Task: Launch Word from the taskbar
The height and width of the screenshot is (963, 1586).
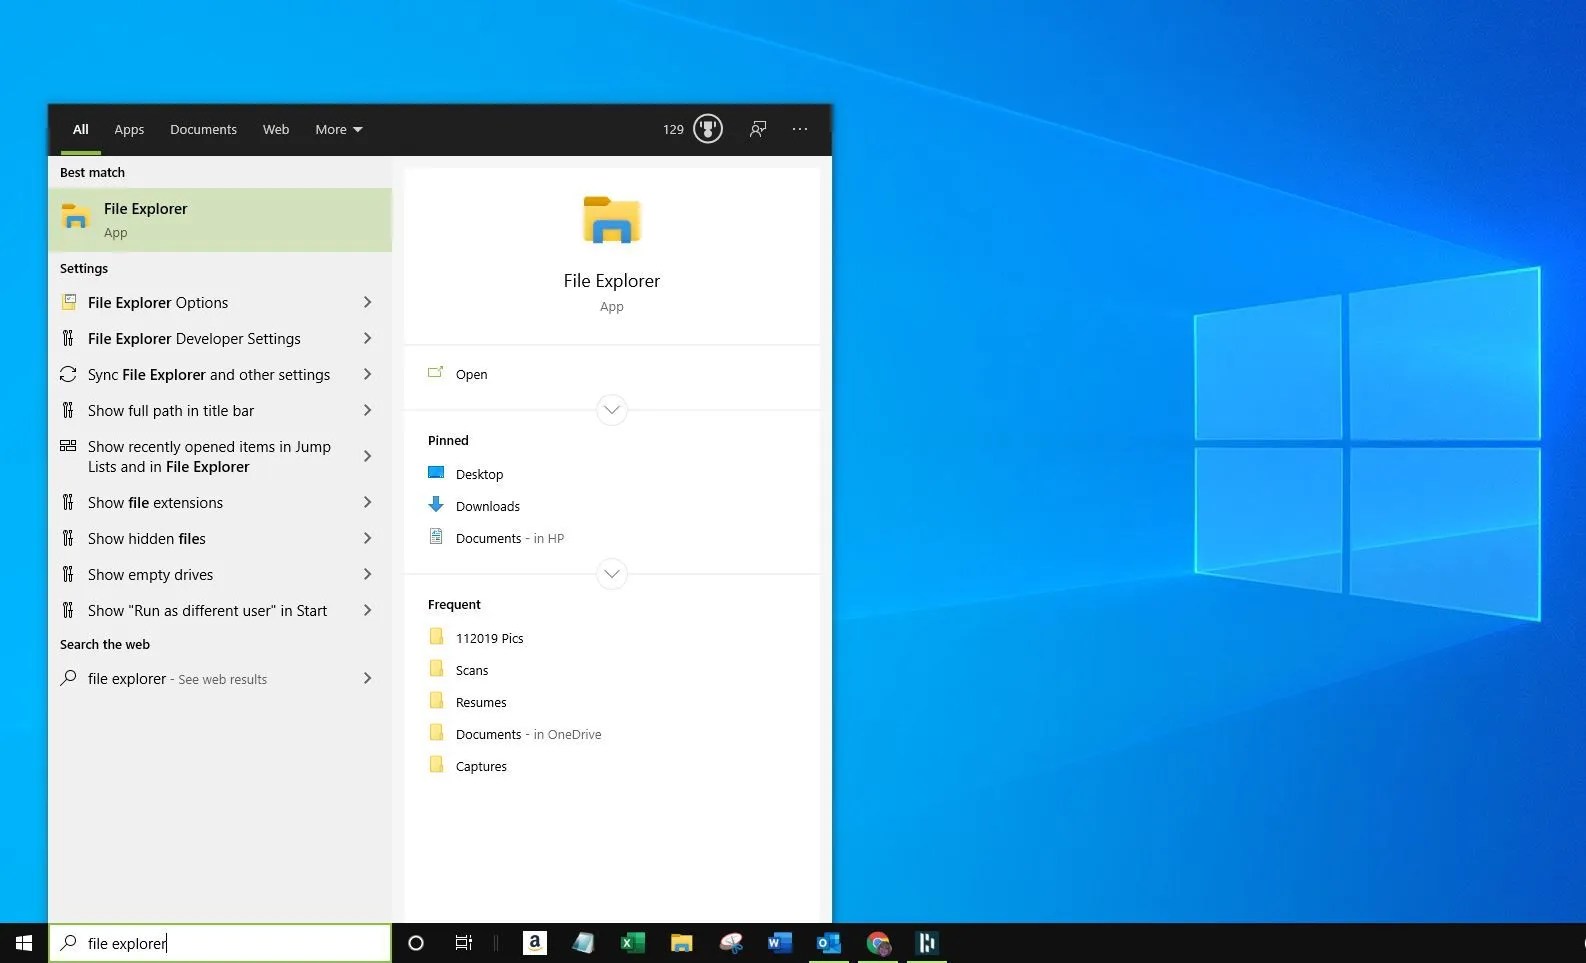Action: (780, 943)
